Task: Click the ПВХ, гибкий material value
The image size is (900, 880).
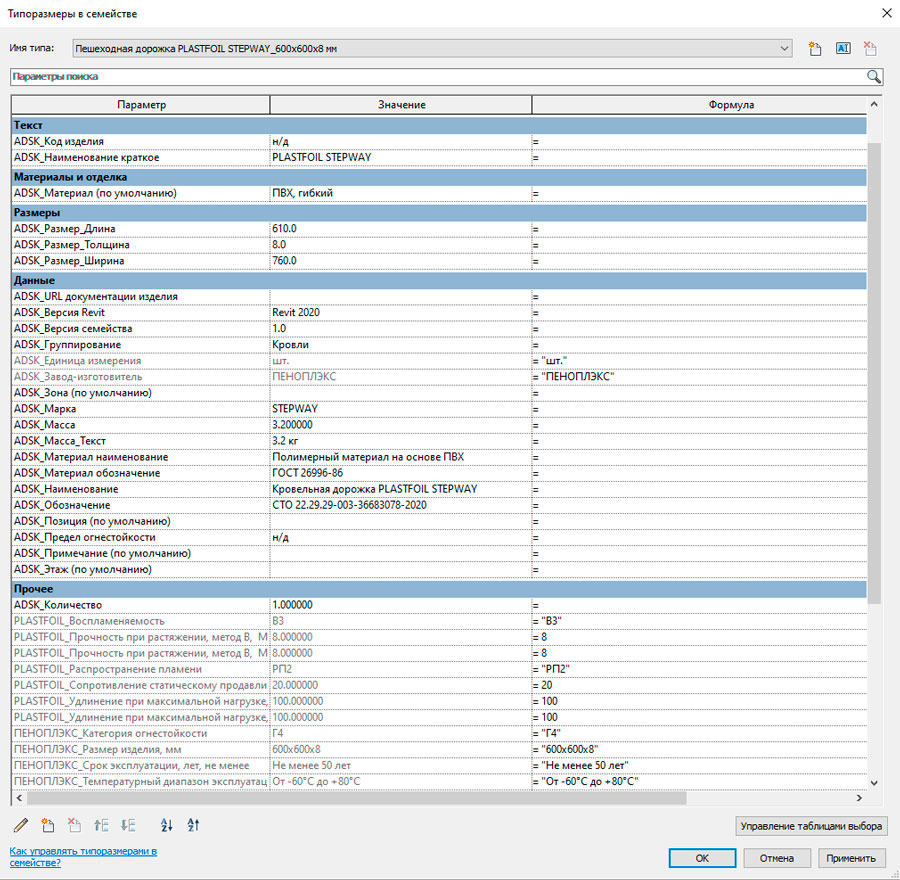Action: (302, 193)
